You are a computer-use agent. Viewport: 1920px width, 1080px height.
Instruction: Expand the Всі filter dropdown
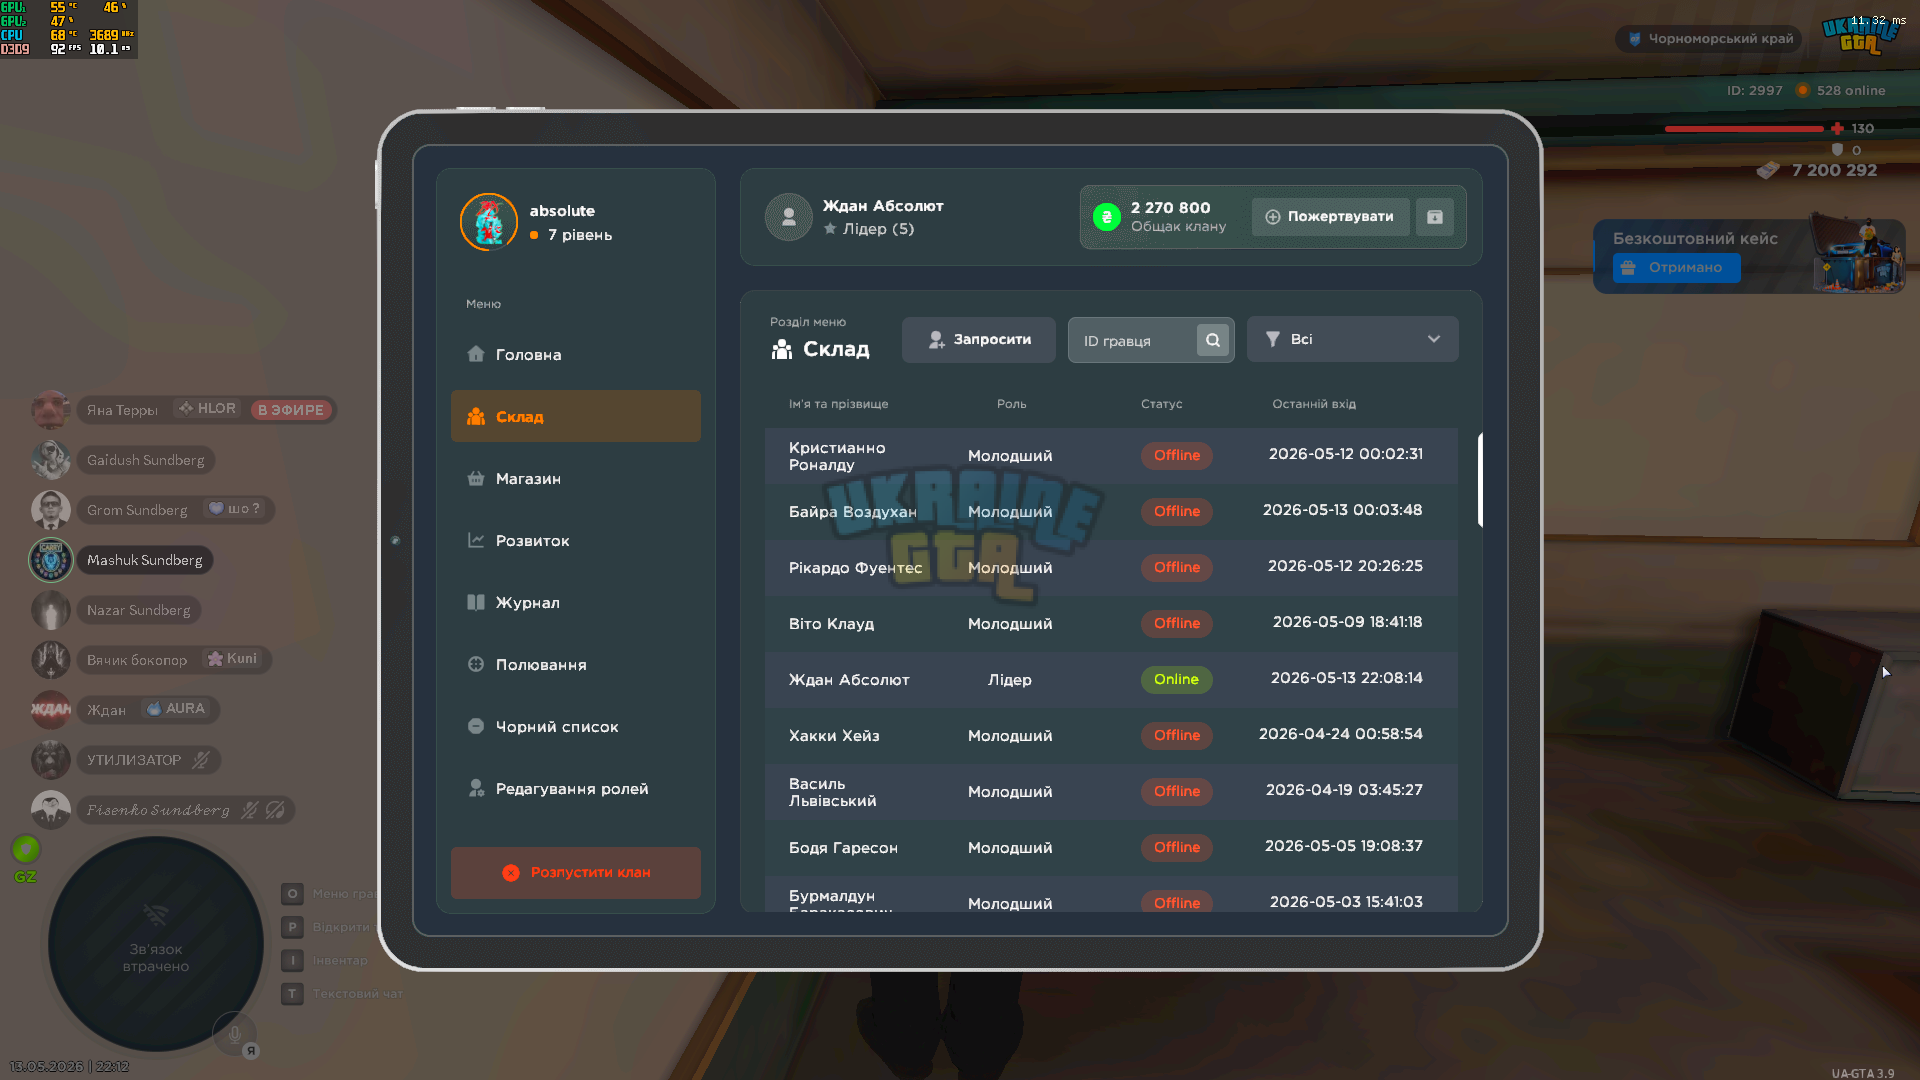pos(1352,339)
